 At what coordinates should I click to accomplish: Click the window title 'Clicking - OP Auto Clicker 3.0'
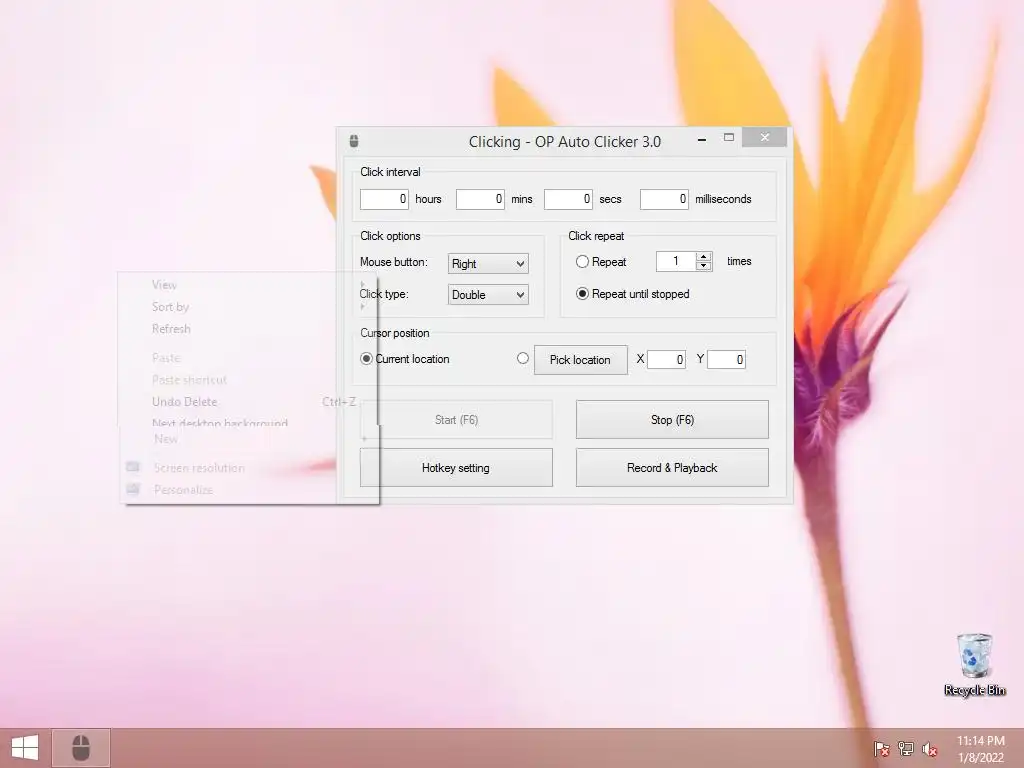(565, 142)
